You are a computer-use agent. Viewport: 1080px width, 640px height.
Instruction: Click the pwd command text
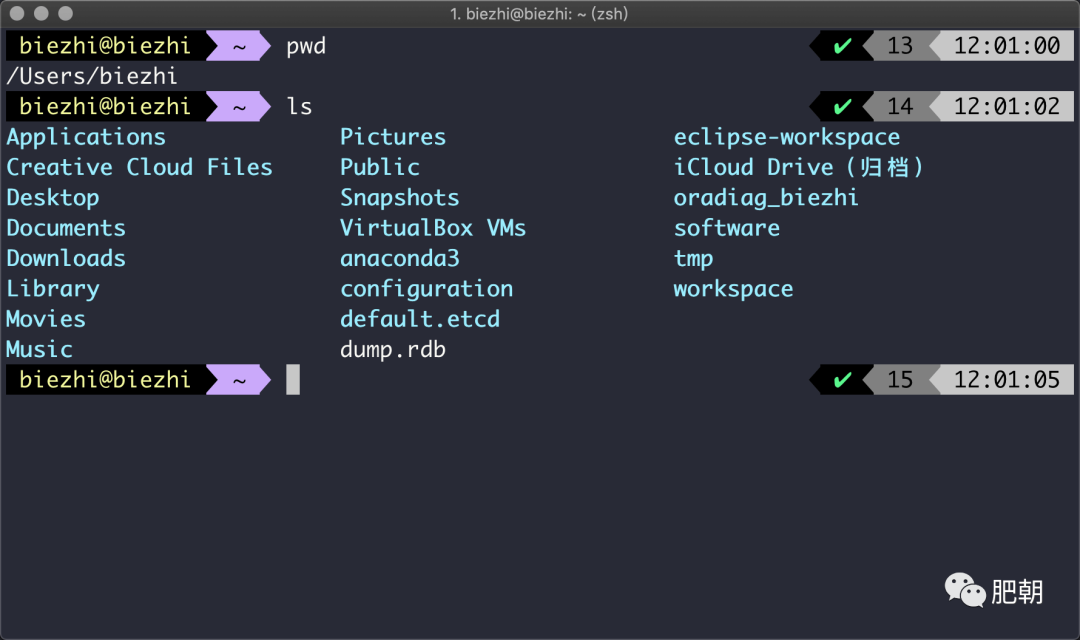pos(306,47)
